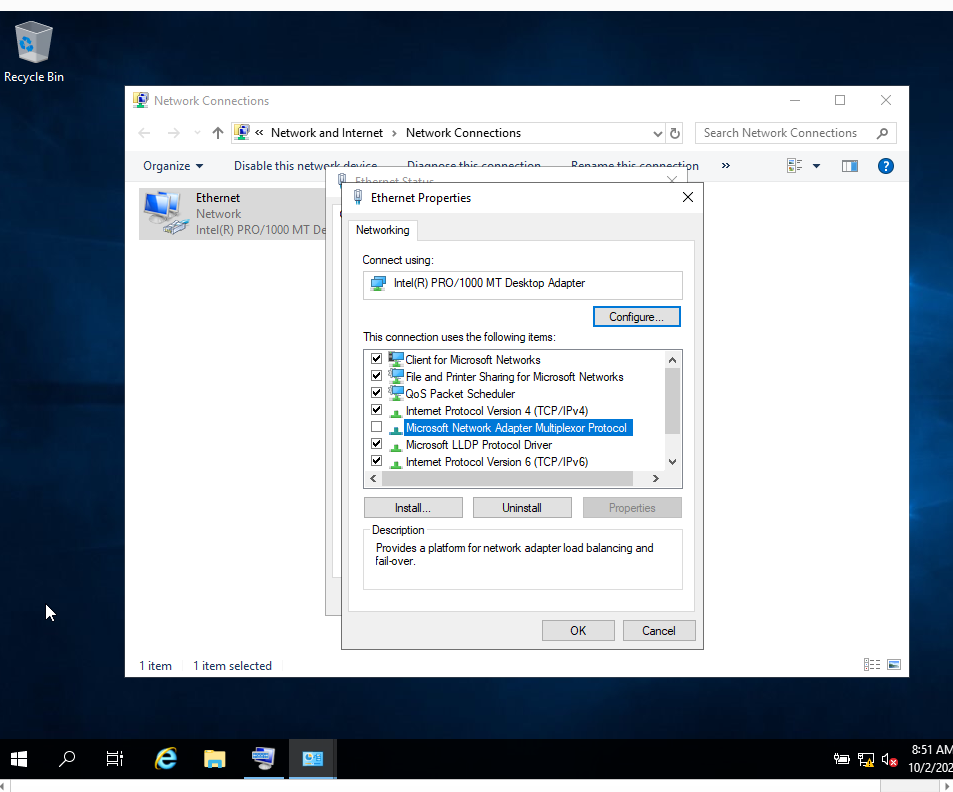953x792 pixels.
Task: Click Disable this network device
Action: coord(306,166)
